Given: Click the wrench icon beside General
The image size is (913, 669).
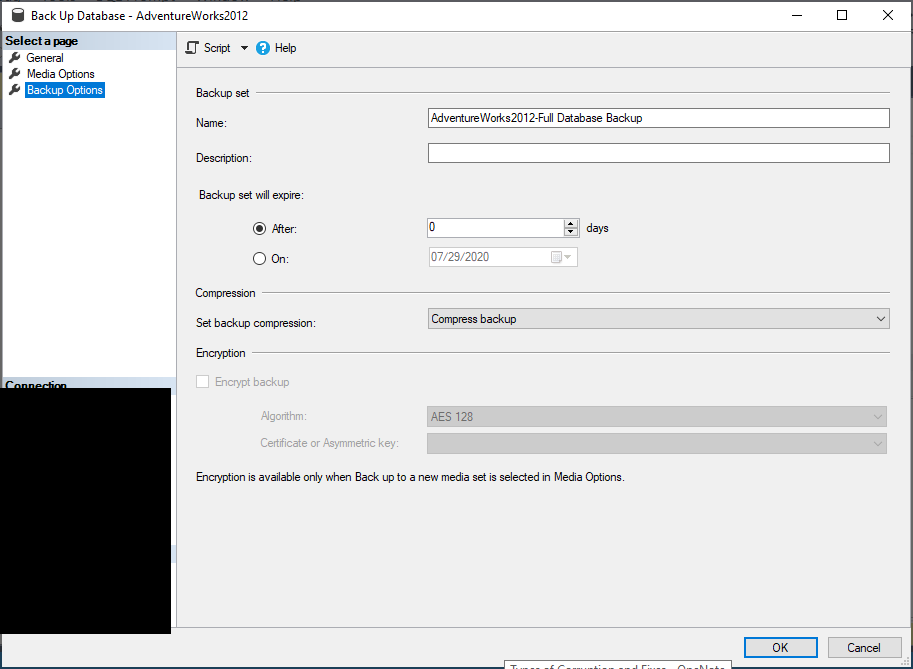Looking at the screenshot, I should (x=15, y=58).
